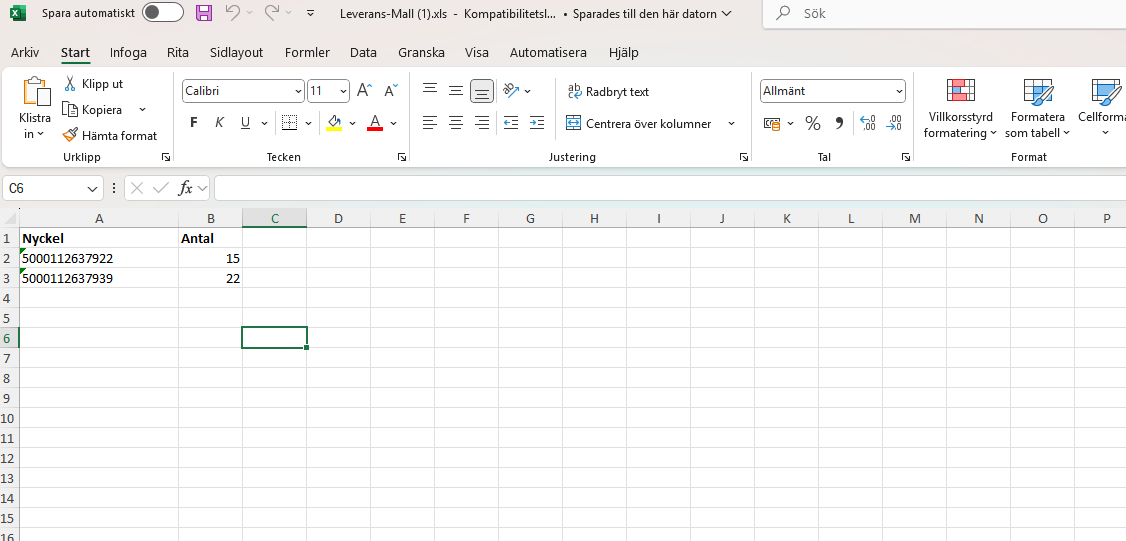
Task: Increase font size with larger A
Action: click(365, 91)
